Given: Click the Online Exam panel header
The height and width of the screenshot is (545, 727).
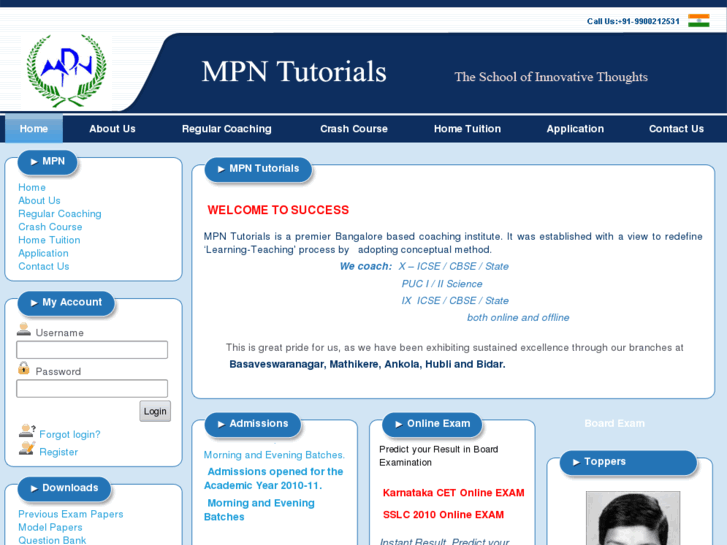Looking at the screenshot, I should 432,424.
